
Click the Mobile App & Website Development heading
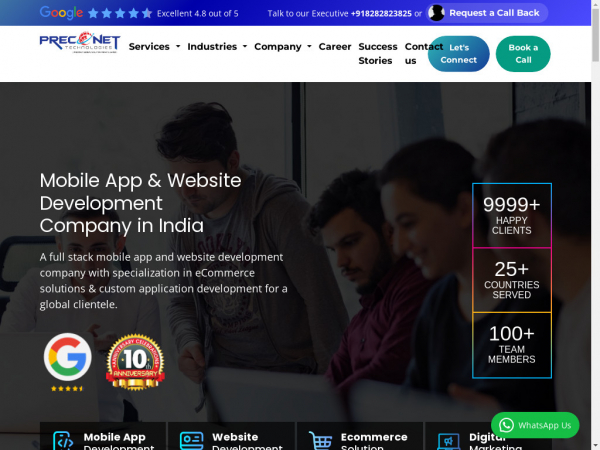pyautogui.click(x=140, y=203)
